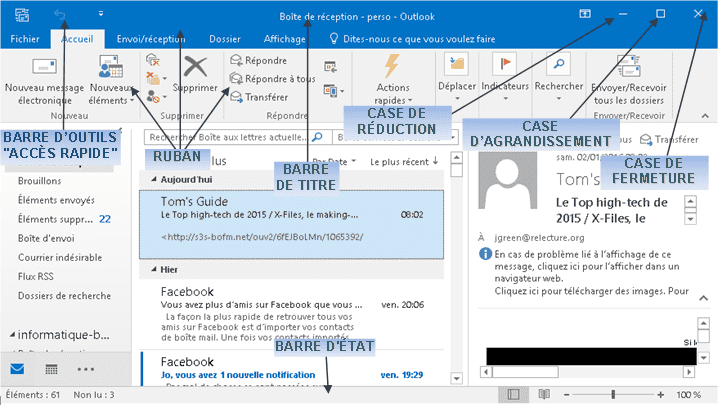Click the Rechercher magnifier icon in ribbon
The width and height of the screenshot is (718, 405).
tap(558, 64)
